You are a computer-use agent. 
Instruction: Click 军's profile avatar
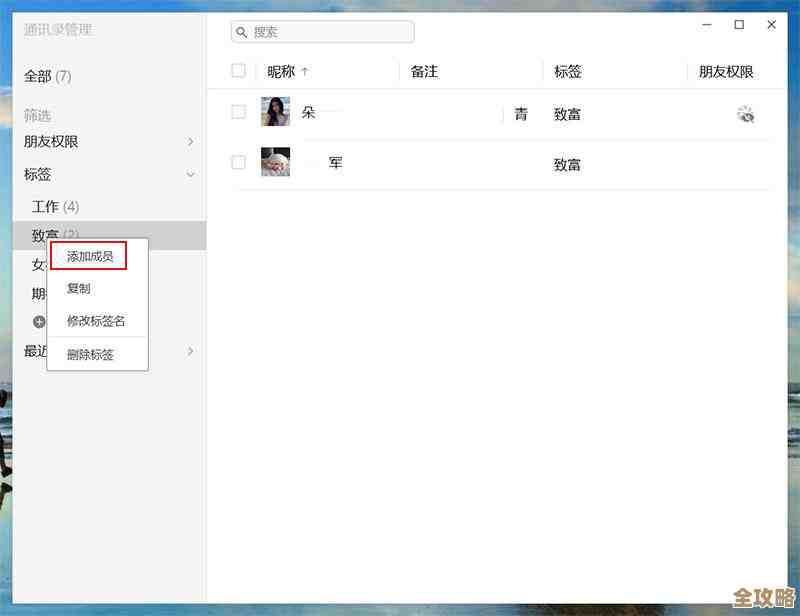tap(275, 162)
